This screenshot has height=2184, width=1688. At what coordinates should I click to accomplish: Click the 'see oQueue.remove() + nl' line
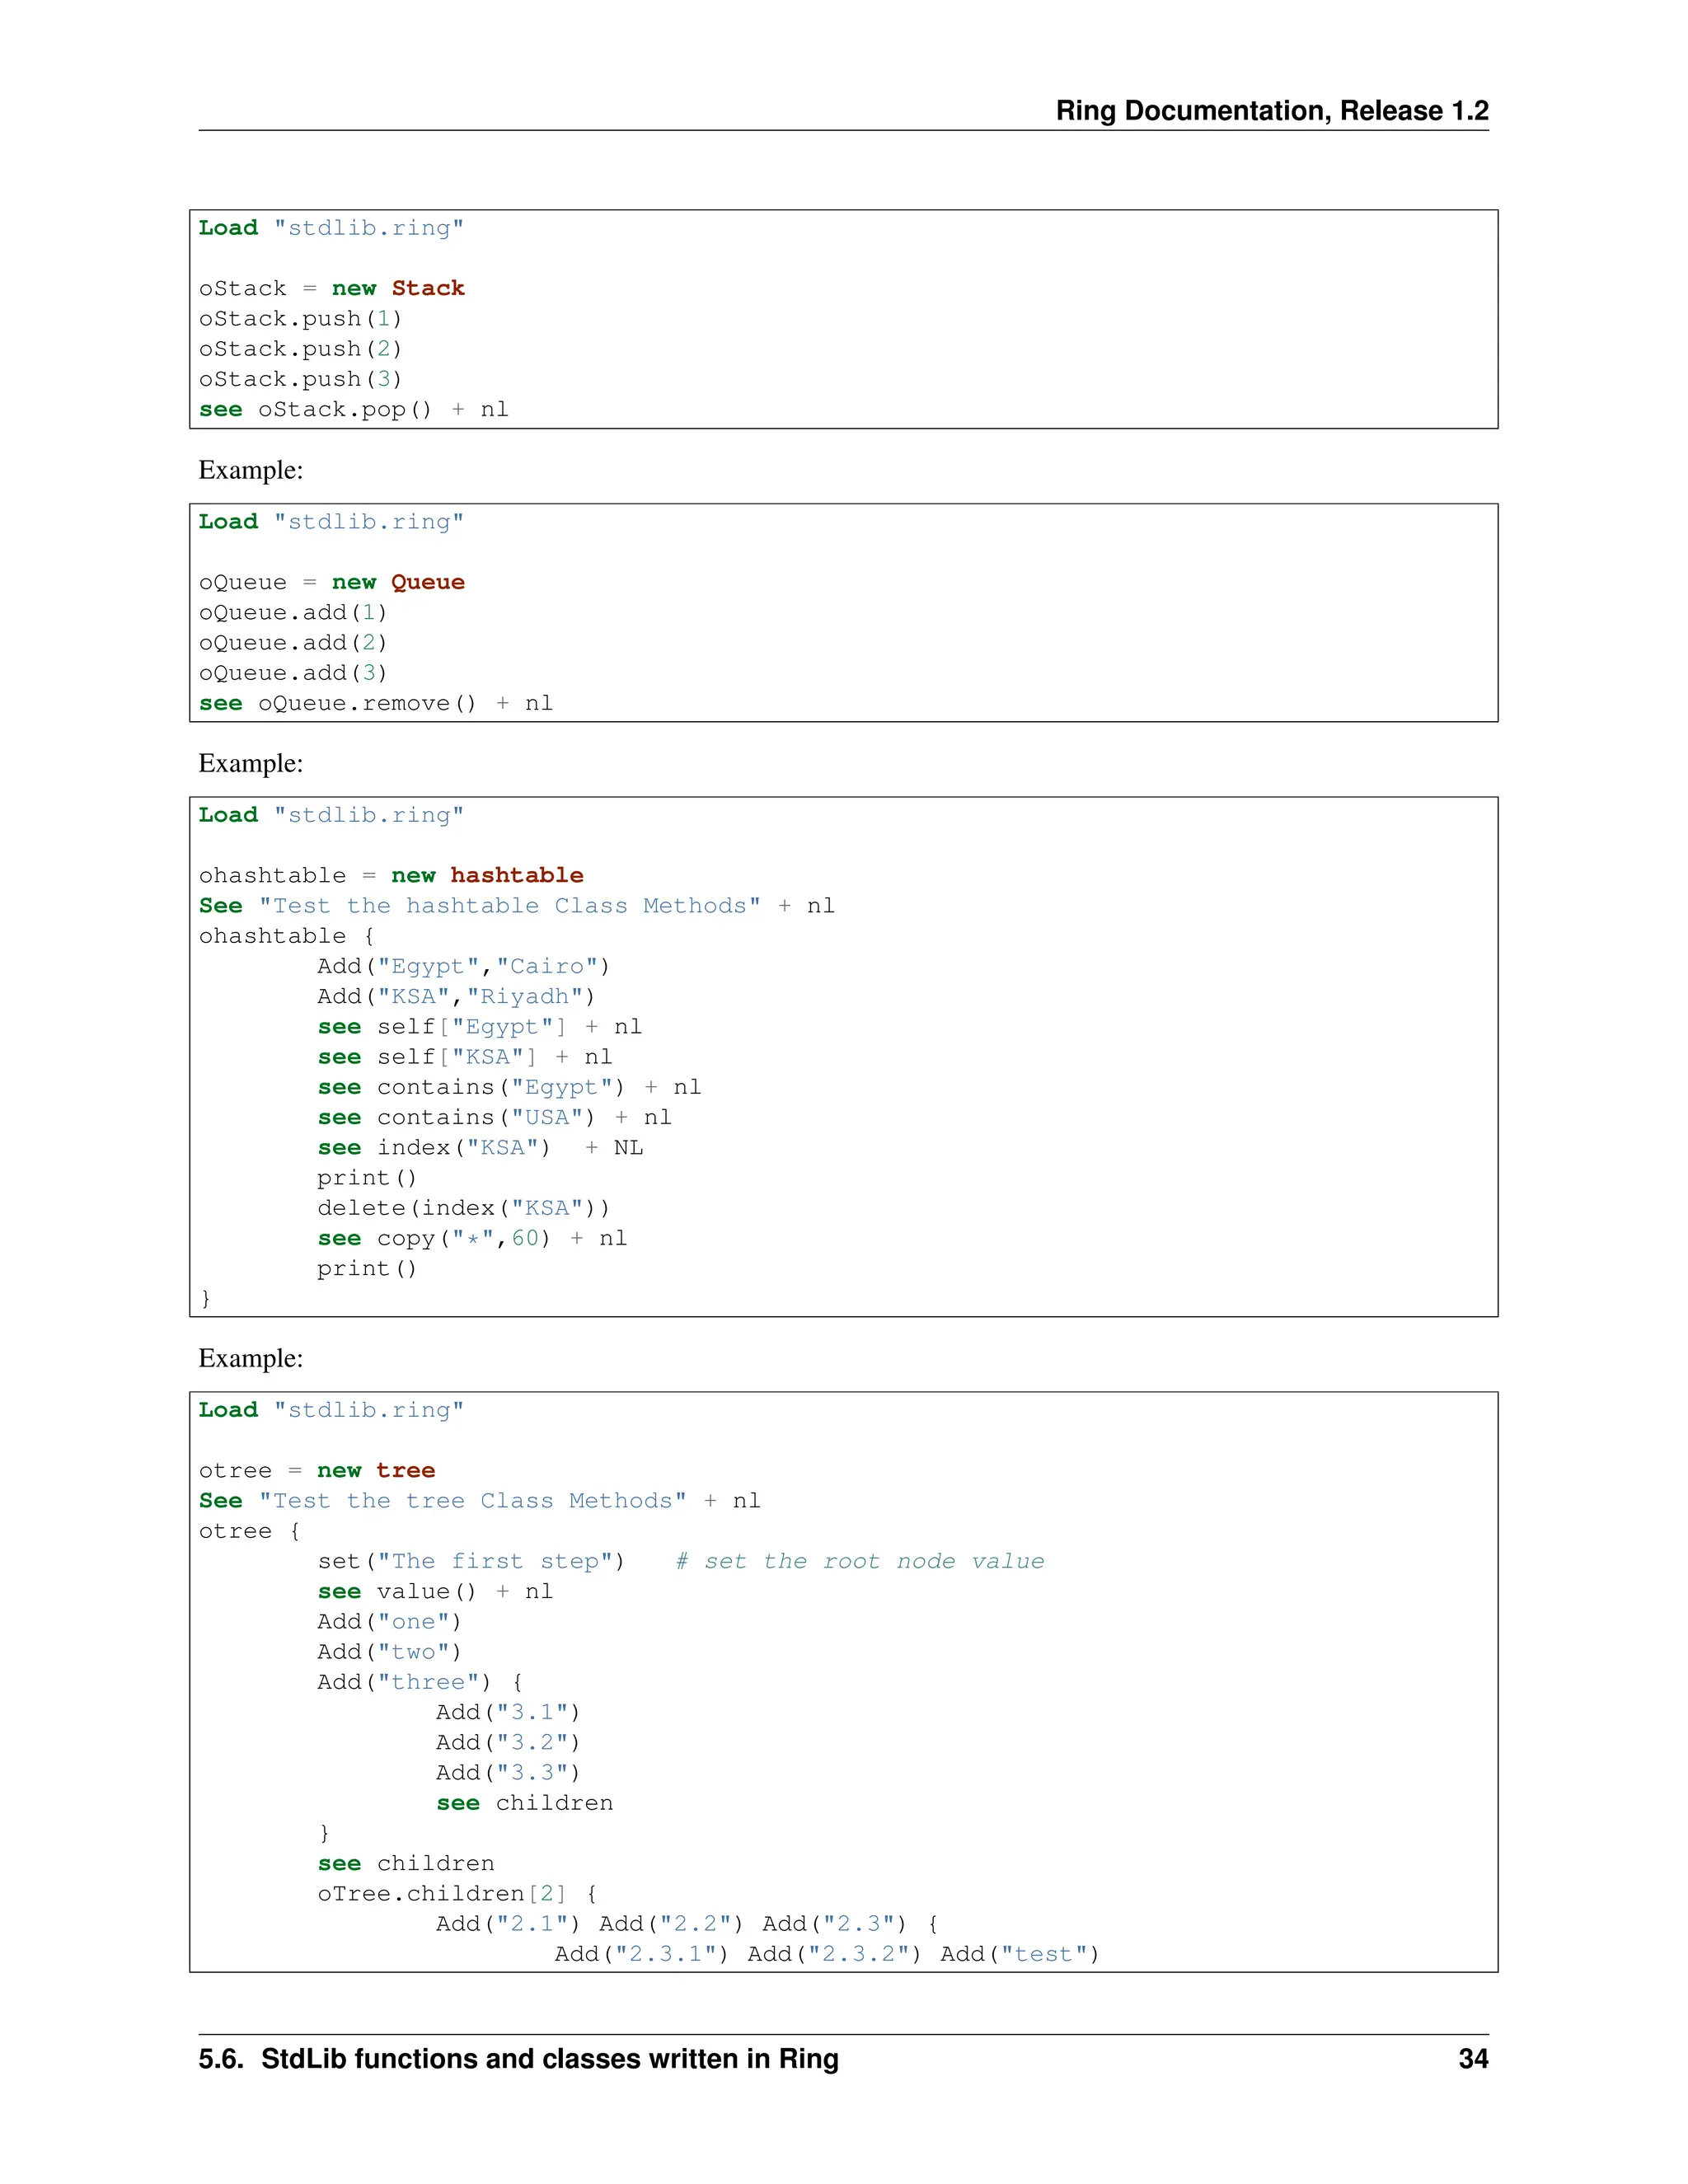(375, 704)
